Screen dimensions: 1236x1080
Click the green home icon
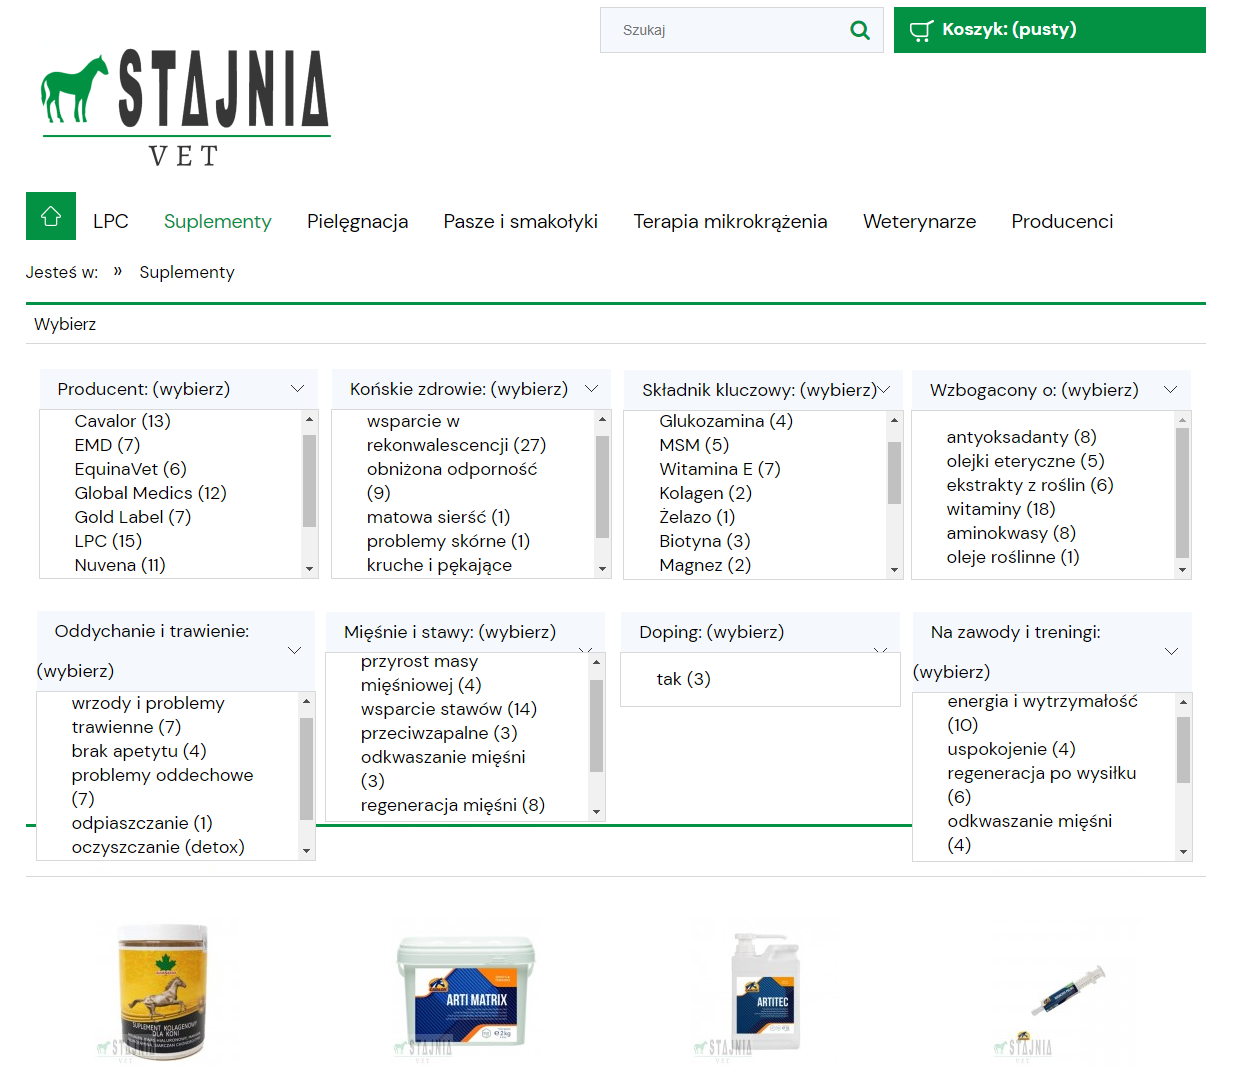coord(51,216)
